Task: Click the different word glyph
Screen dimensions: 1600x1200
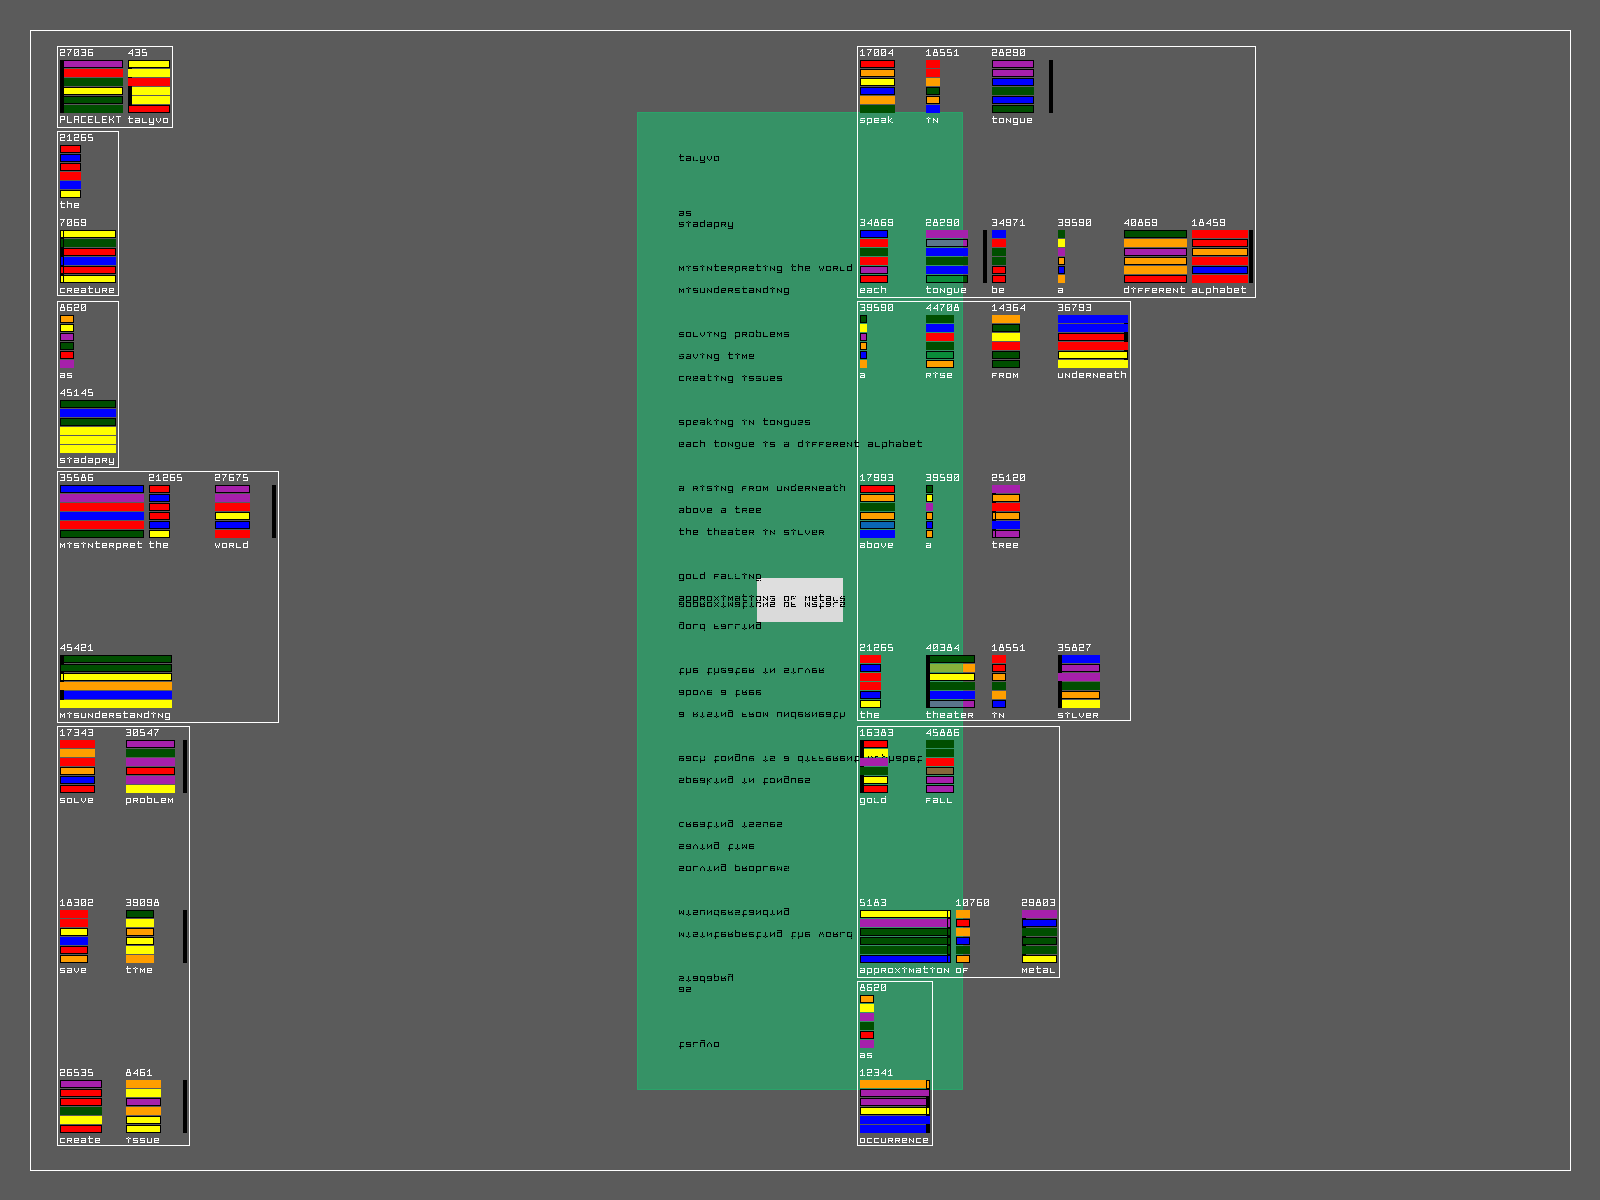Action: point(1155,256)
